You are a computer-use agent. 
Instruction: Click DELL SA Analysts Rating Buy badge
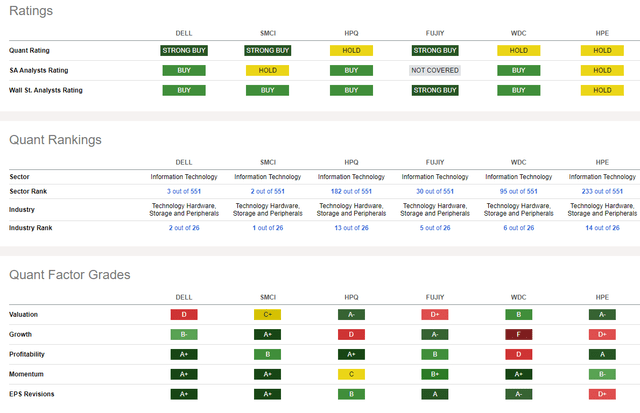click(x=184, y=71)
